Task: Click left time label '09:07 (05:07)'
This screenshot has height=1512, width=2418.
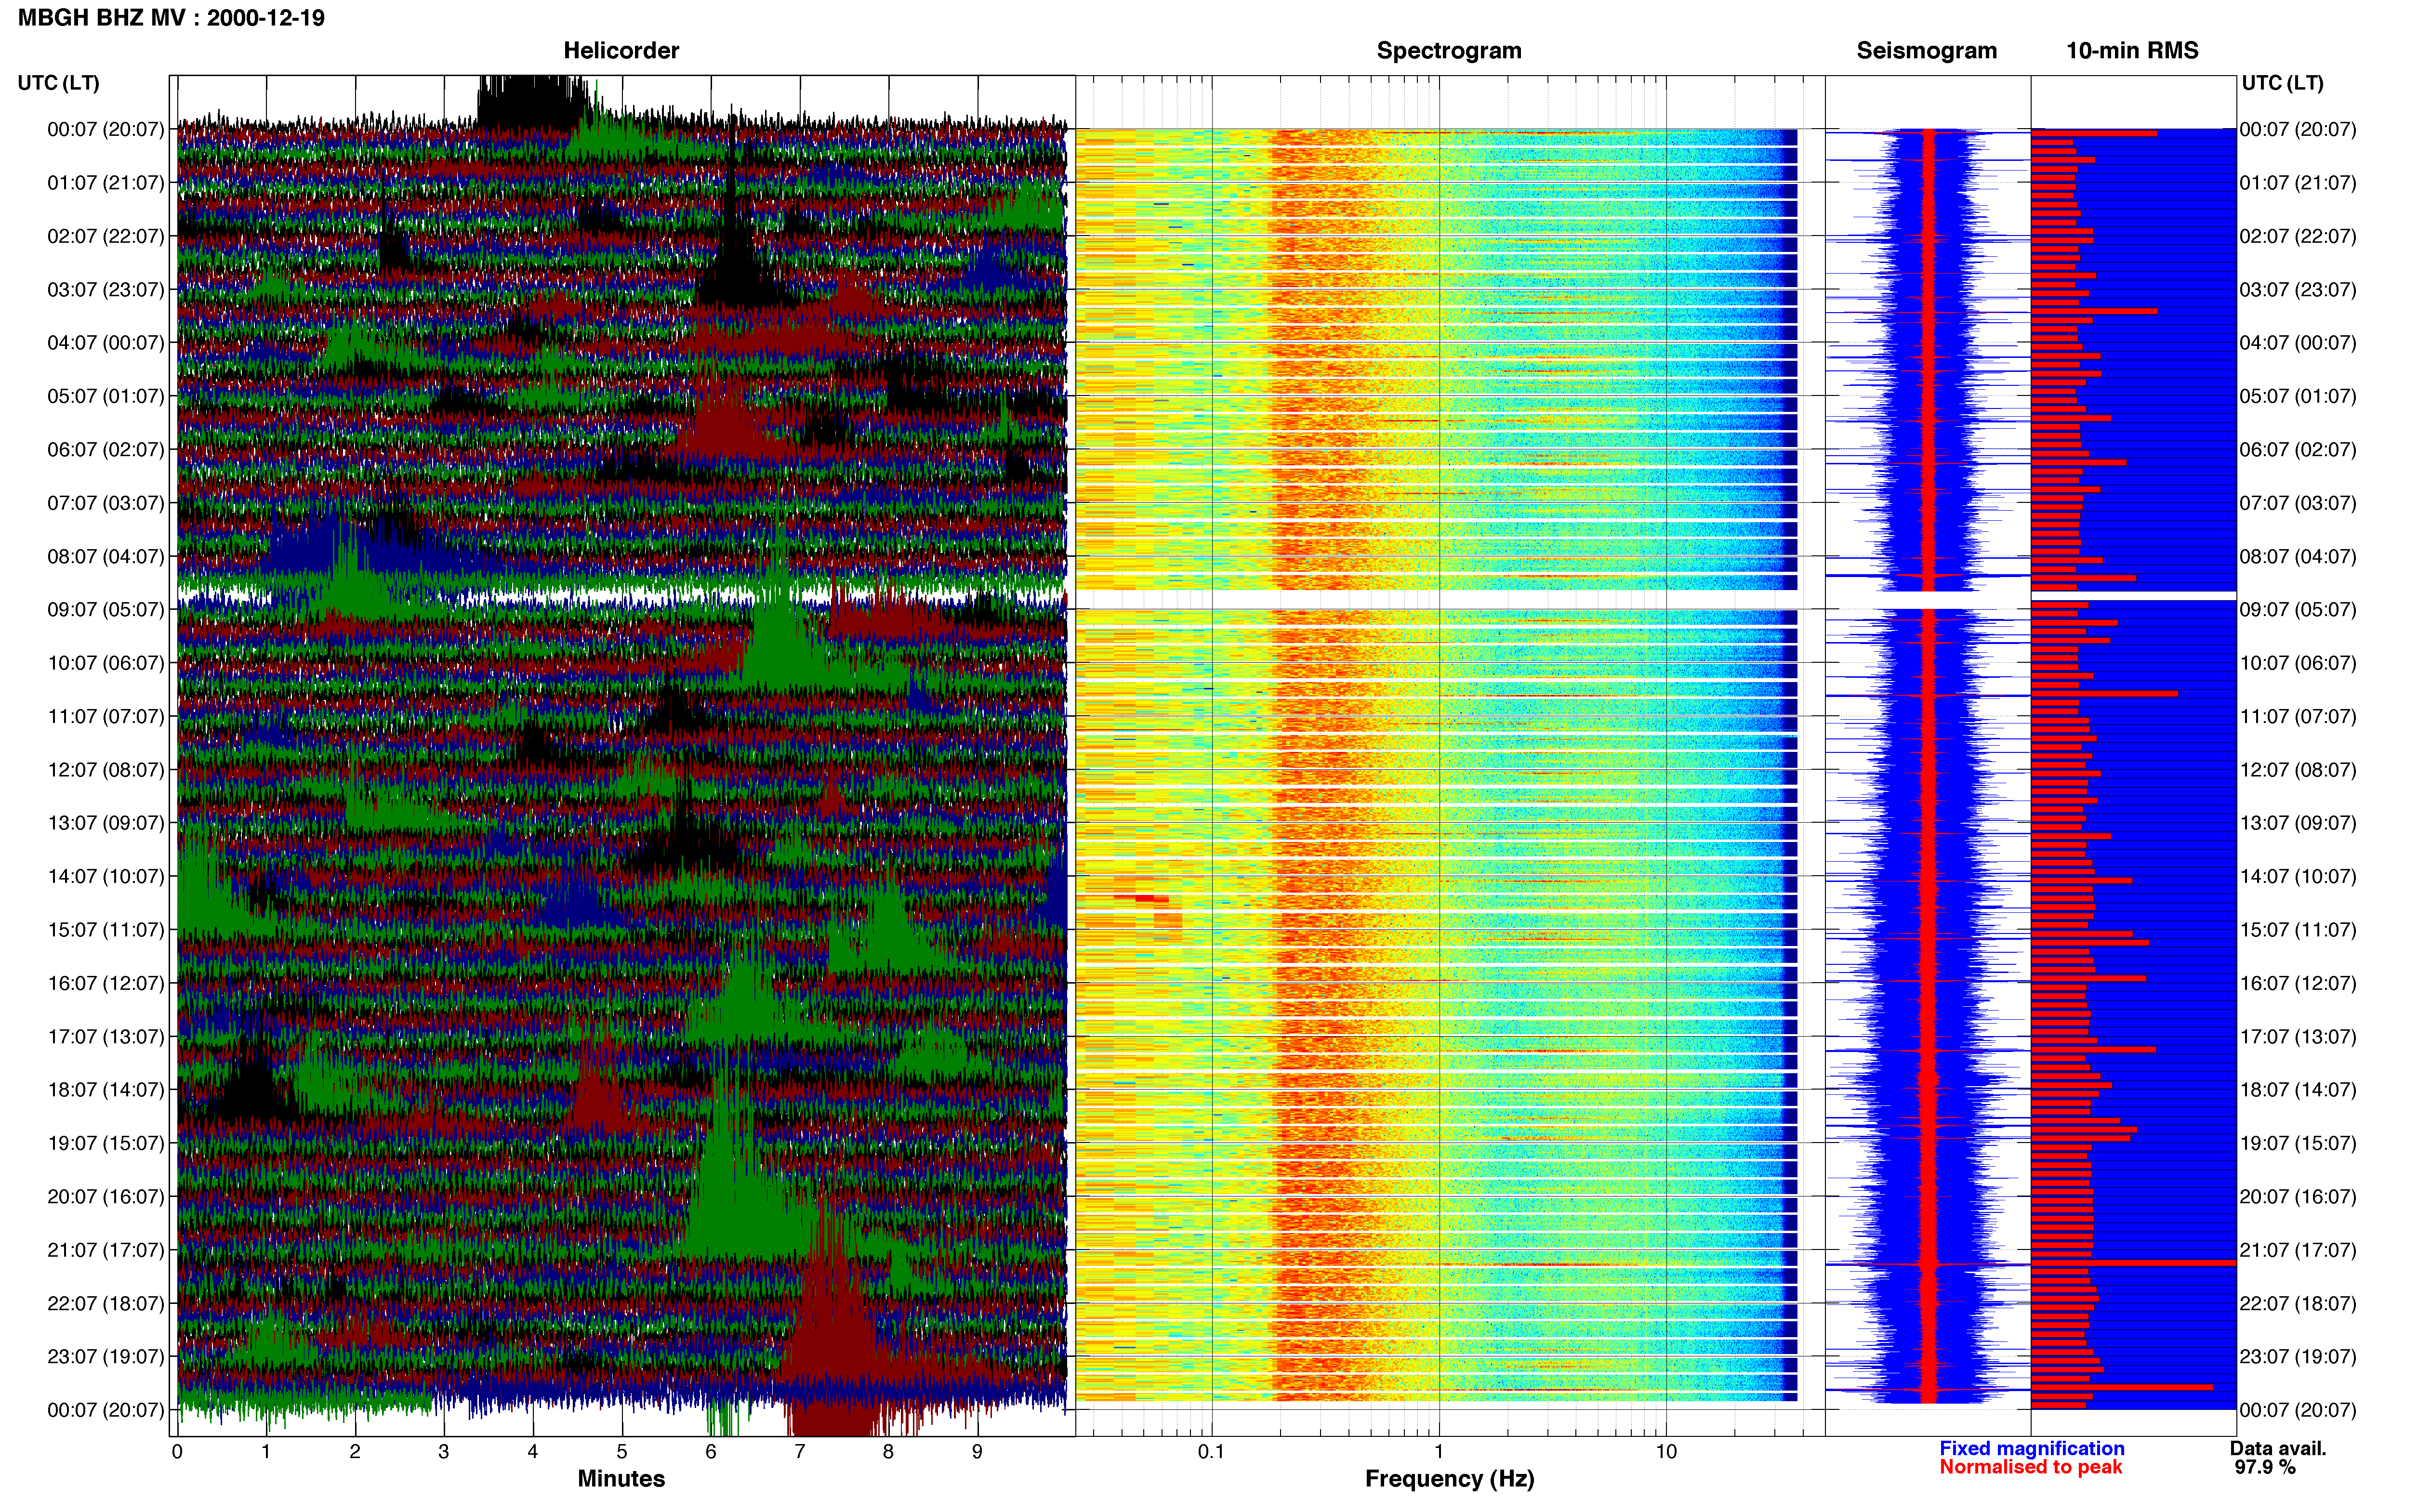Action: pyautogui.click(x=105, y=610)
